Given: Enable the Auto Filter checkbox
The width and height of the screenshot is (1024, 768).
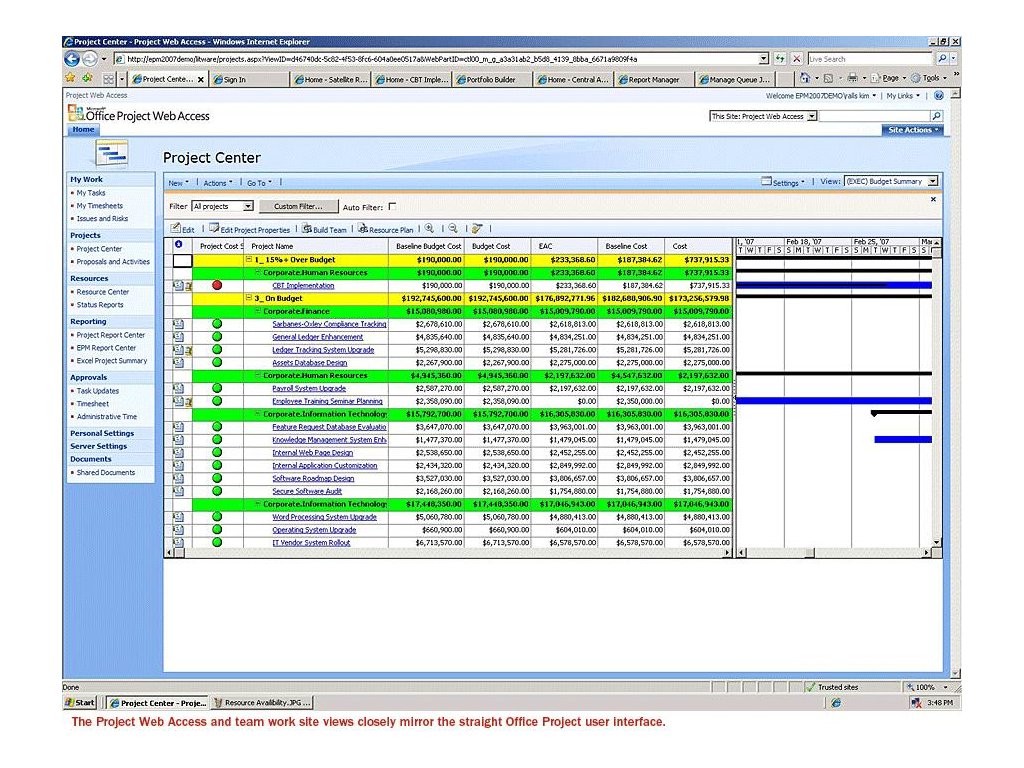Looking at the screenshot, I should click(x=392, y=206).
